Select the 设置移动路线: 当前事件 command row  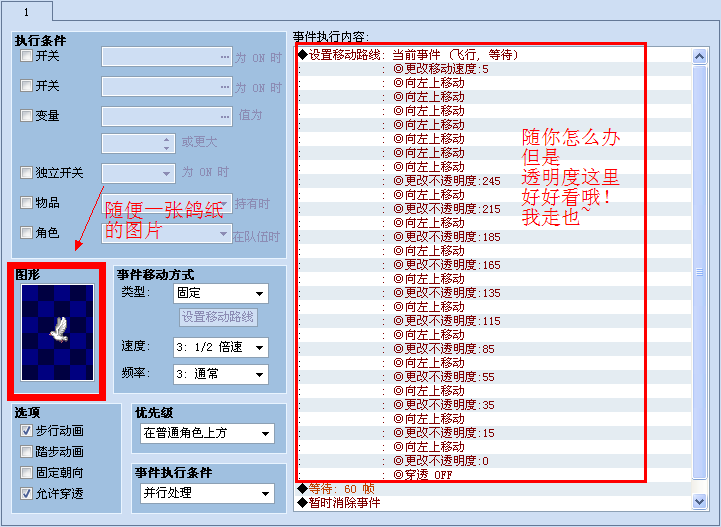point(494,55)
